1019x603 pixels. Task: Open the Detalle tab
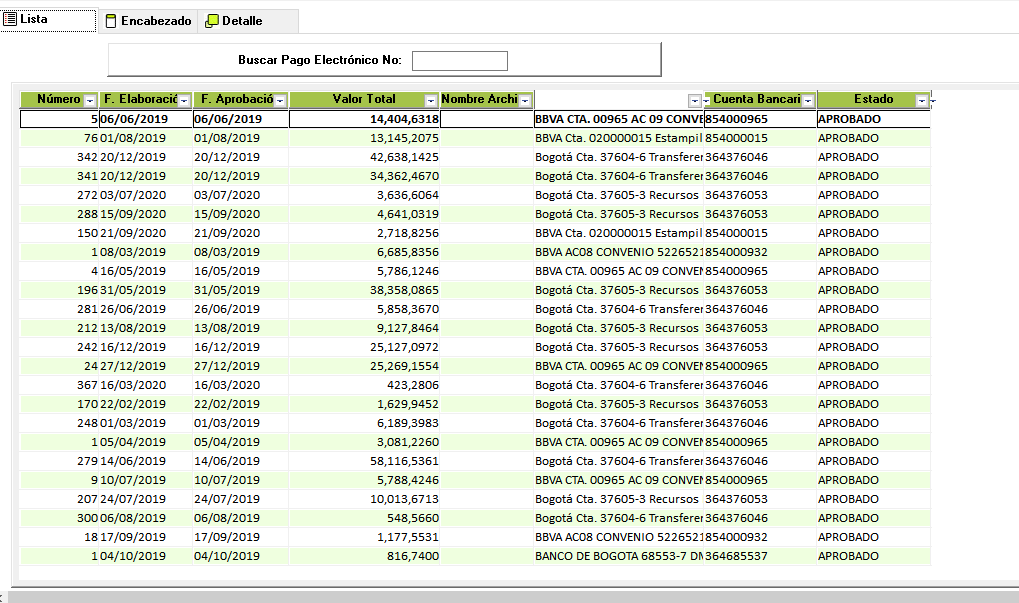click(234, 21)
